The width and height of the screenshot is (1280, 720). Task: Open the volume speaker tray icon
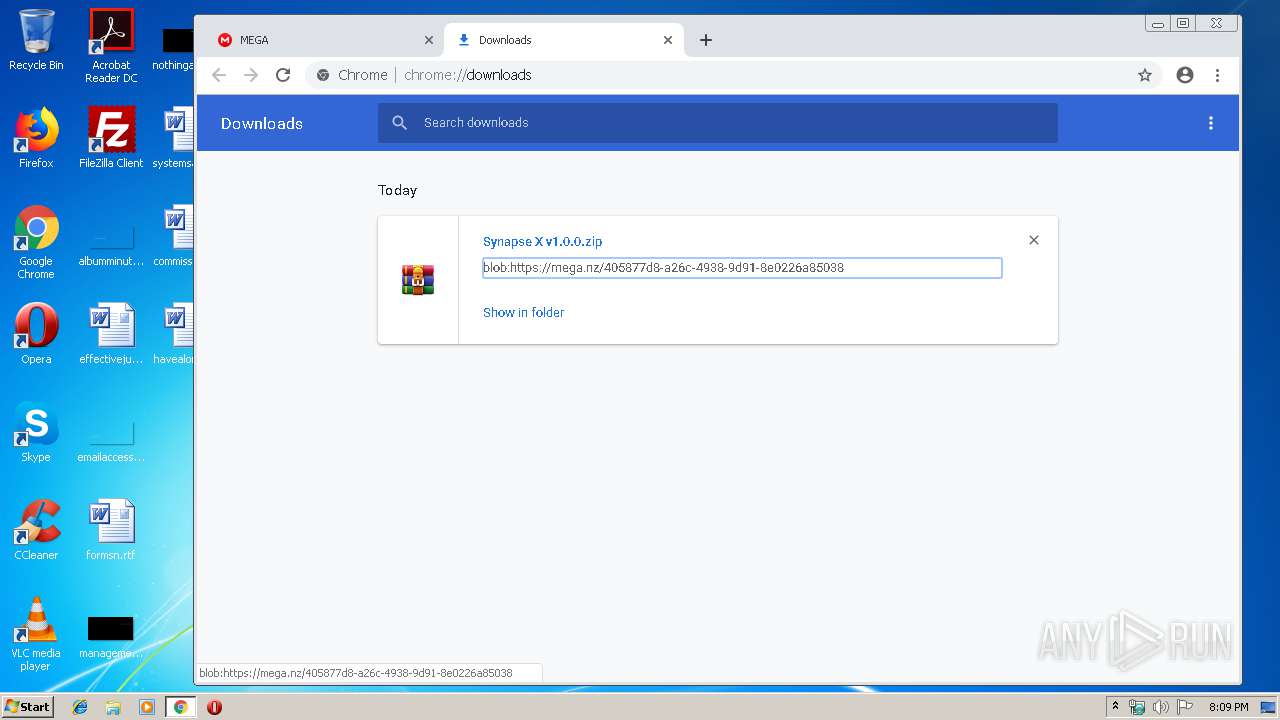[x=1160, y=707]
